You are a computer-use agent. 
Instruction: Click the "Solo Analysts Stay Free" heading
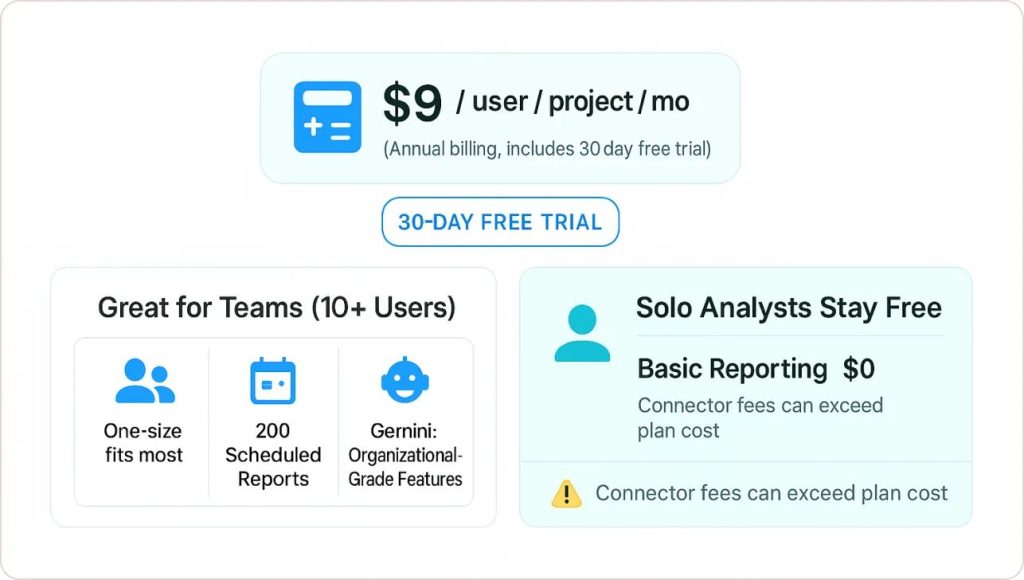pos(789,307)
